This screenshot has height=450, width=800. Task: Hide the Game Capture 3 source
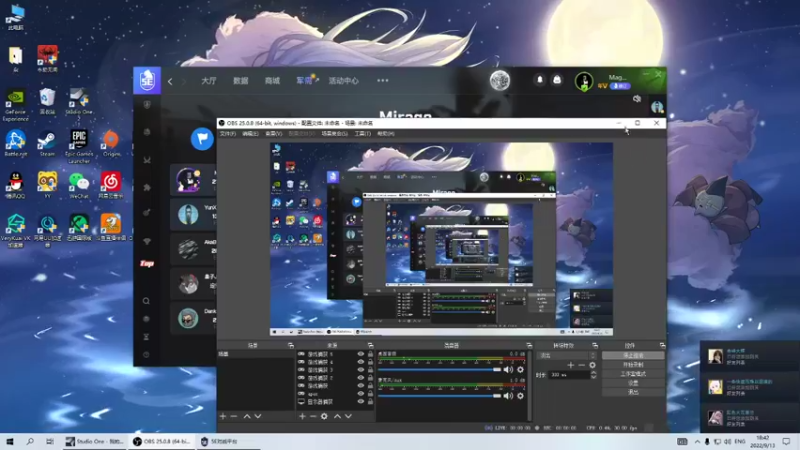pos(361,370)
